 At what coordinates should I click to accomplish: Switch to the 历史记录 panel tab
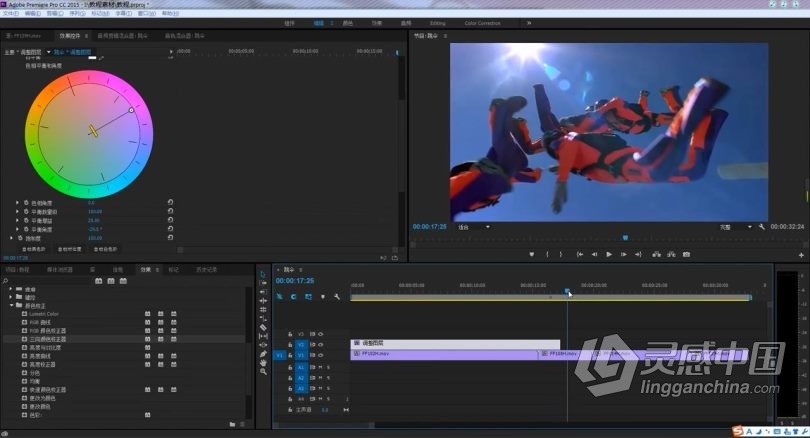(207, 270)
